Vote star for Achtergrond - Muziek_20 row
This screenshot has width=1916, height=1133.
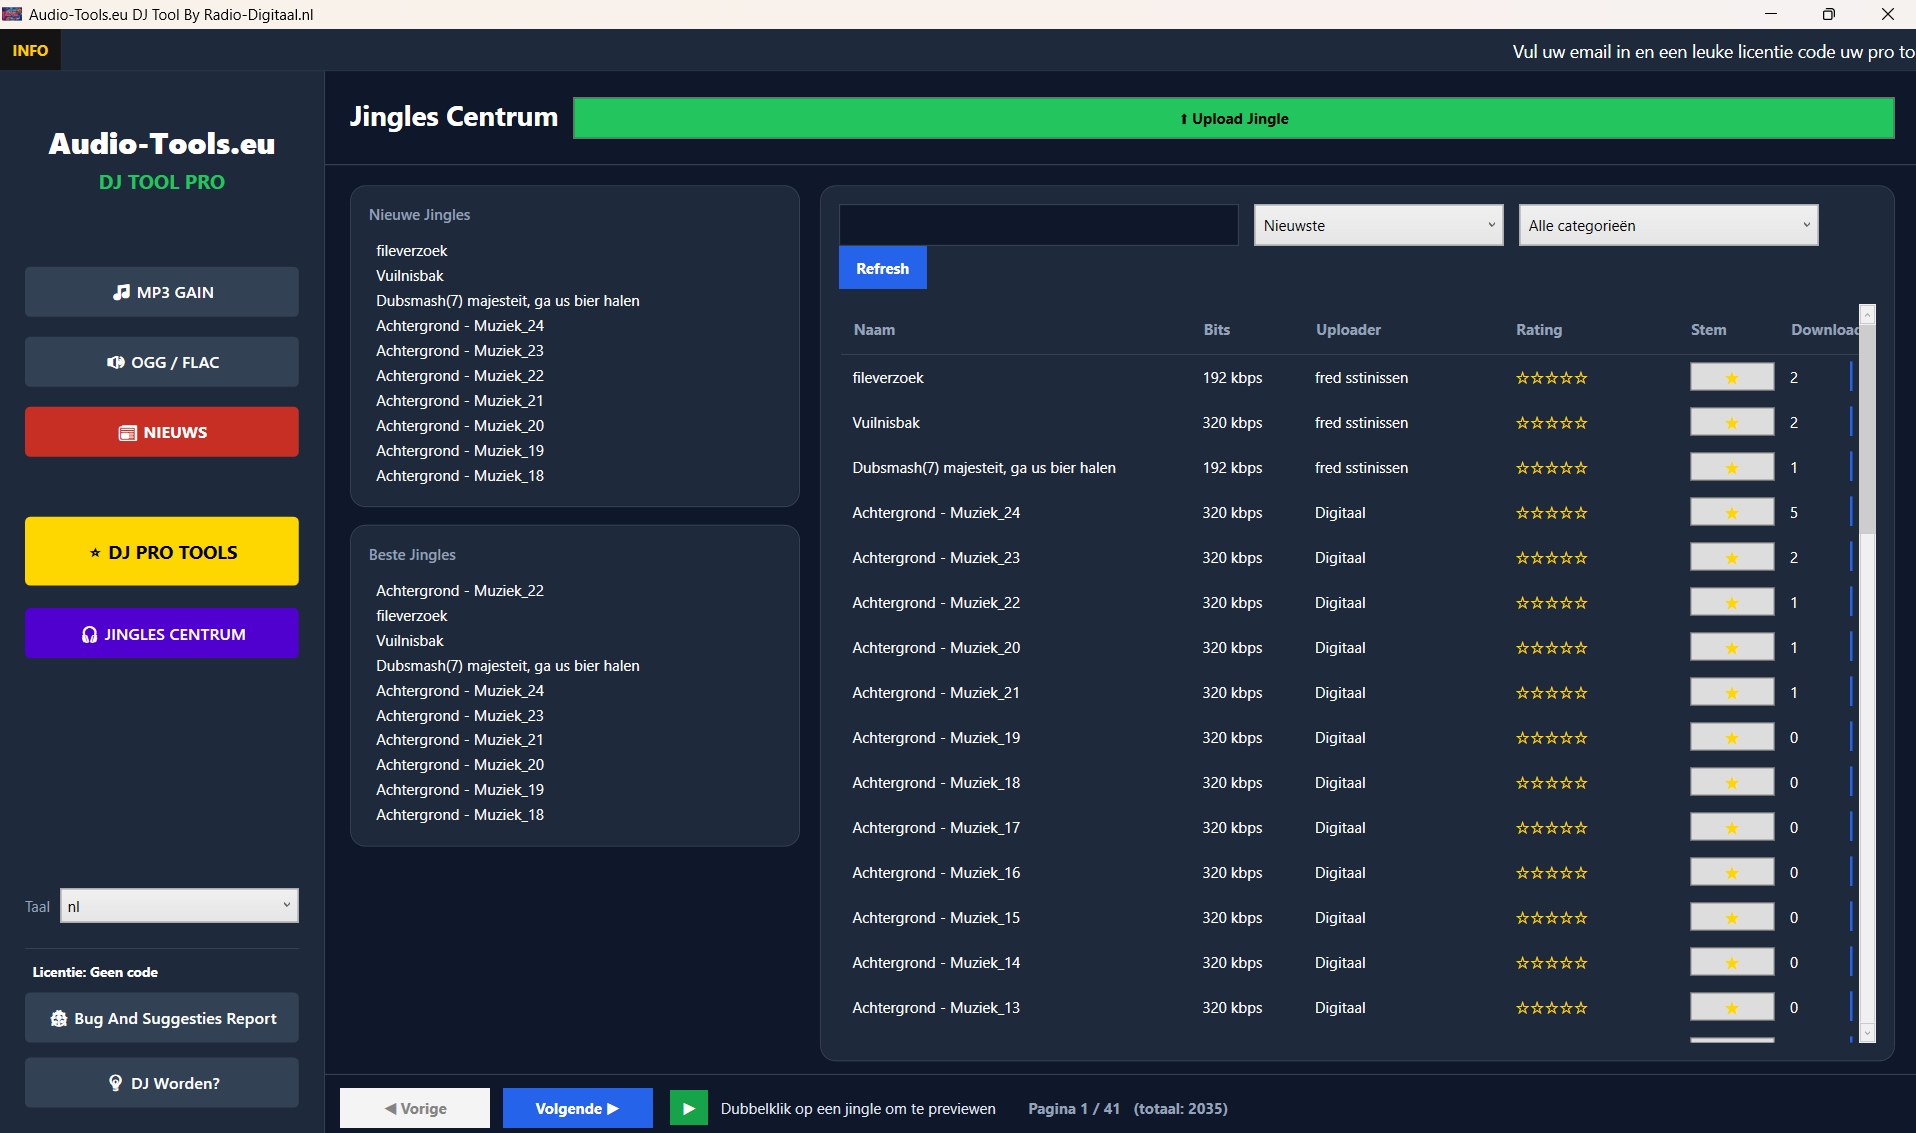pos(1732,647)
